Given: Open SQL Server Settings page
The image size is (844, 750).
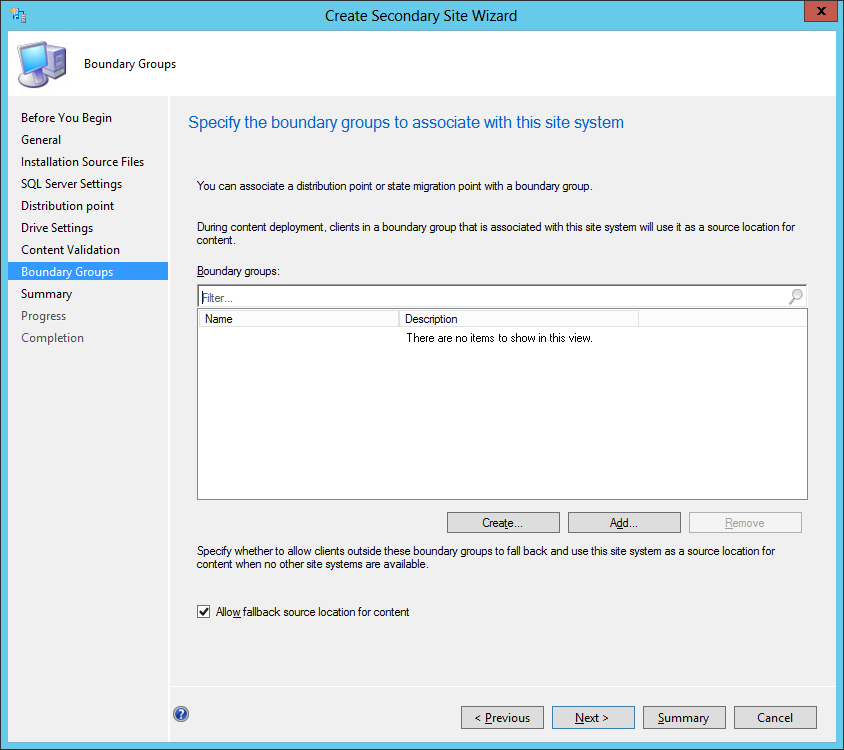Looking at the screenshot, I should pos(72,184).
